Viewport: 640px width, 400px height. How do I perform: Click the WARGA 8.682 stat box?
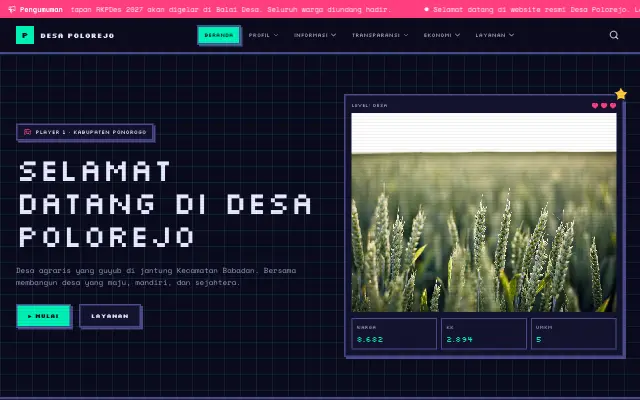(394, 333)
